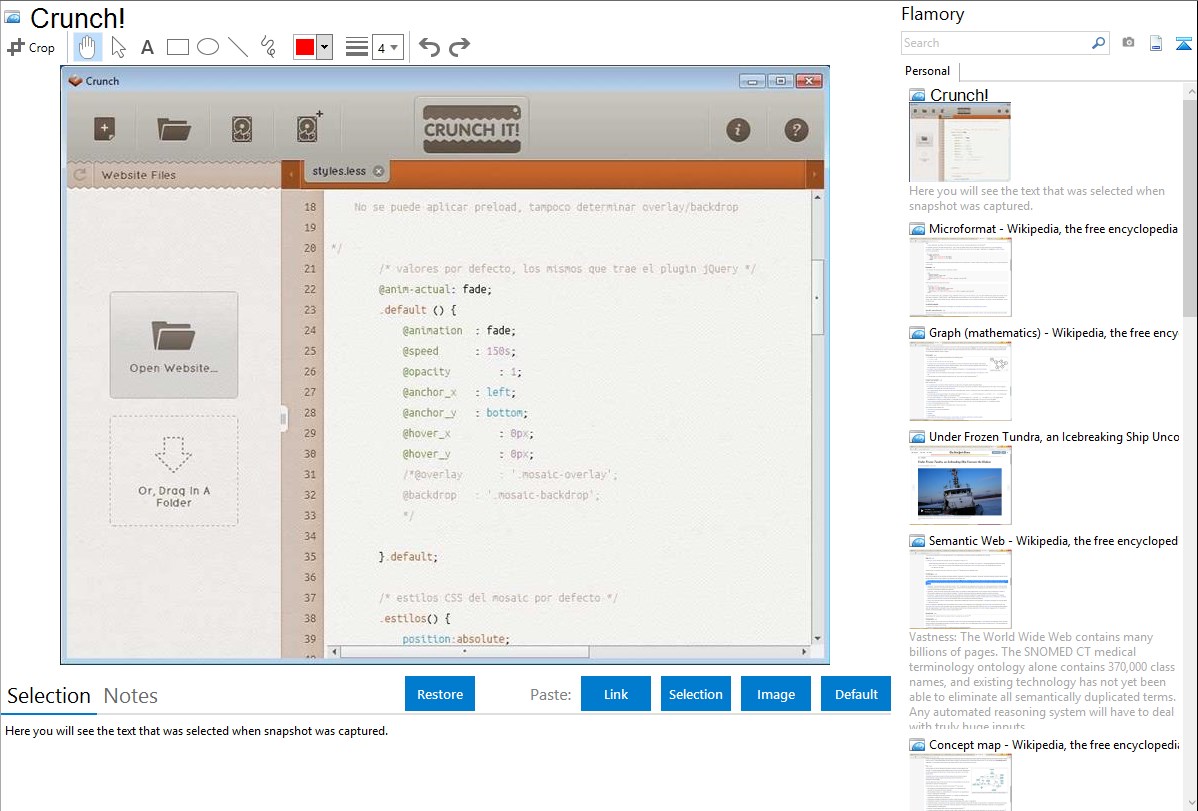Image resolution: width=1198 pixels, height=811 pixels.
Task: Click code line 38 .estilos() {
Action: coord(415,618)
